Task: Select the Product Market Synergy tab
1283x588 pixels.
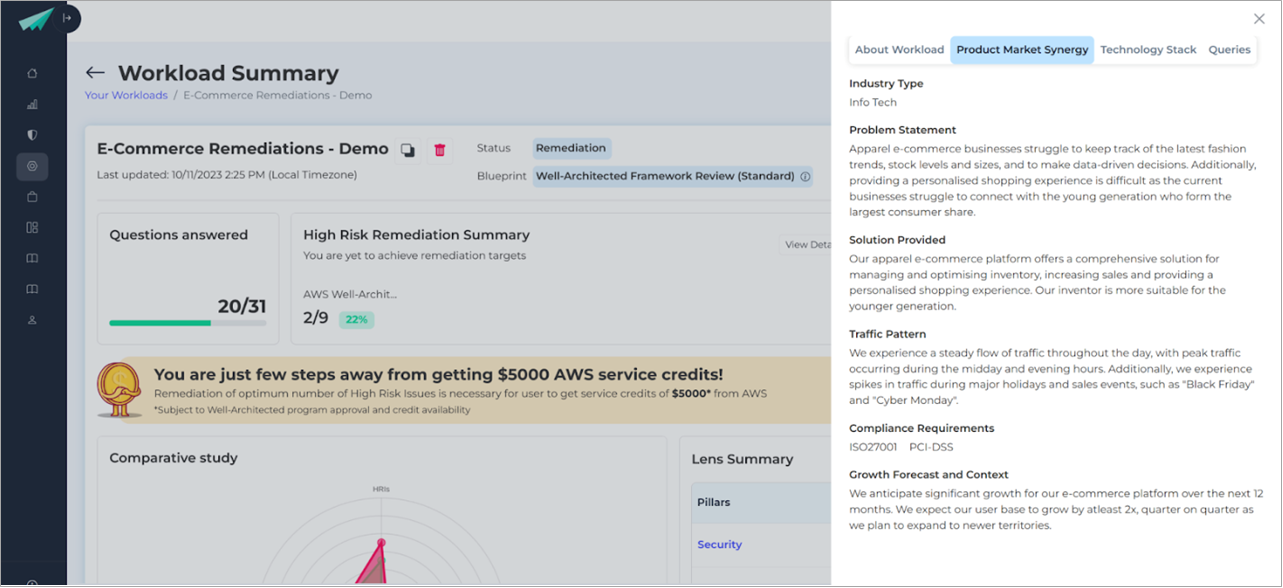Action: (x=1022, y=50)
